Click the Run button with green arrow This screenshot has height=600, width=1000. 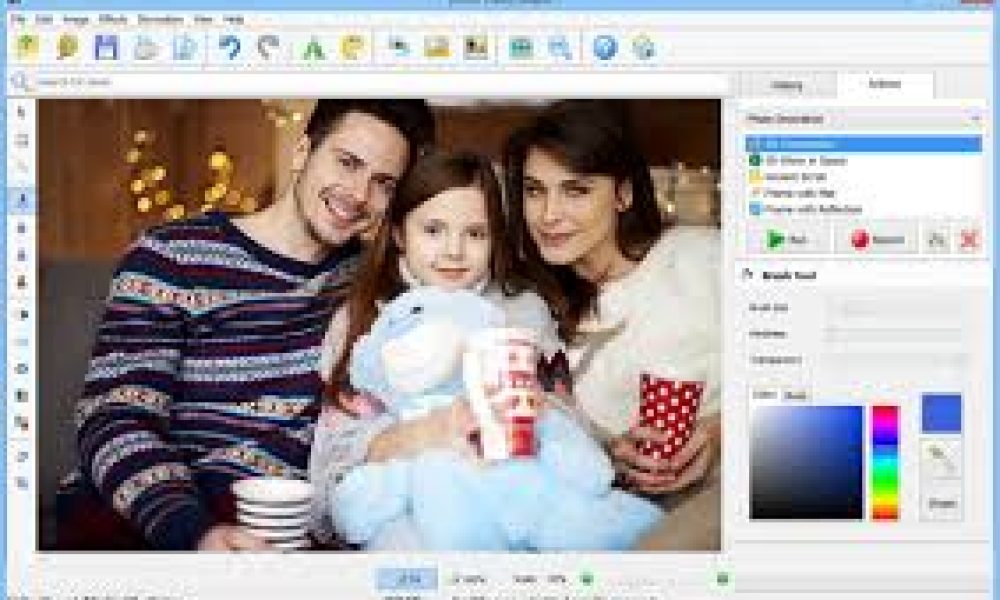pyautogui.click(x=789, y=240)
